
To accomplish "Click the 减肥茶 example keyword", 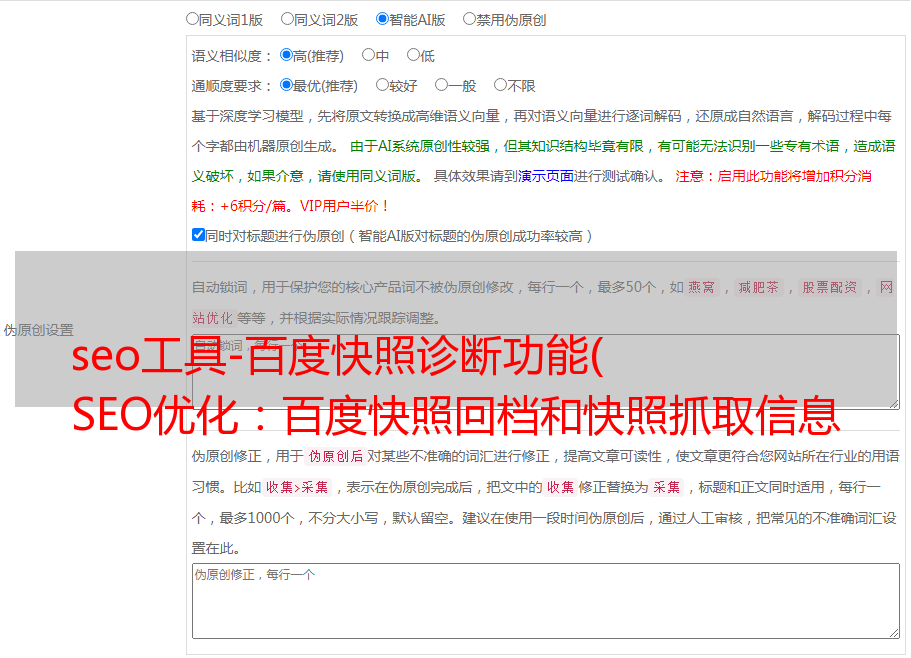I will coord(759,287).
